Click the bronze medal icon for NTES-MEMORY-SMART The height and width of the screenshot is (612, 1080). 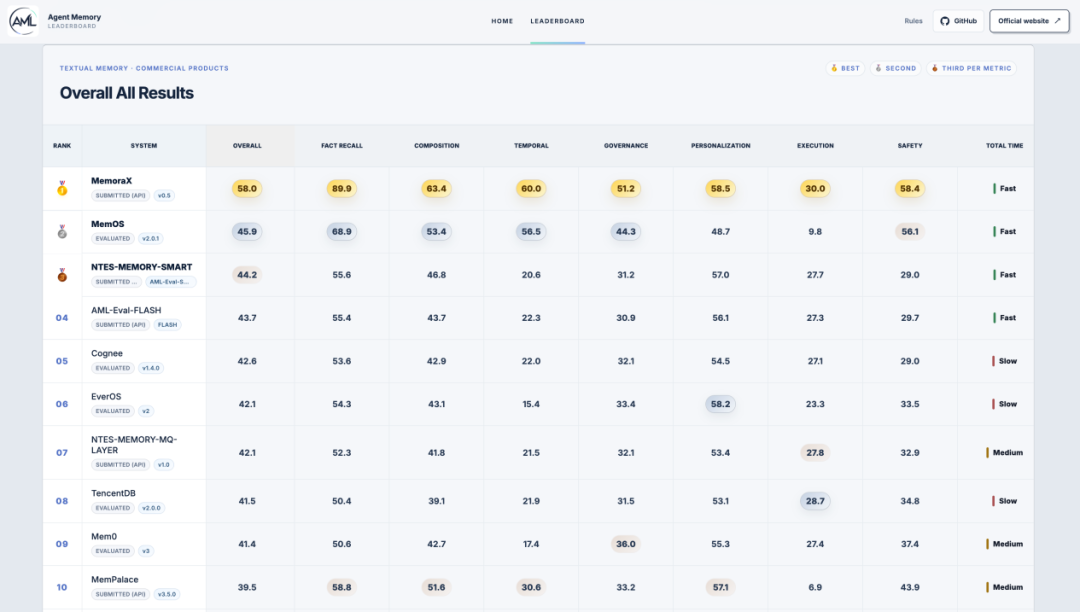tap(62, 275)
